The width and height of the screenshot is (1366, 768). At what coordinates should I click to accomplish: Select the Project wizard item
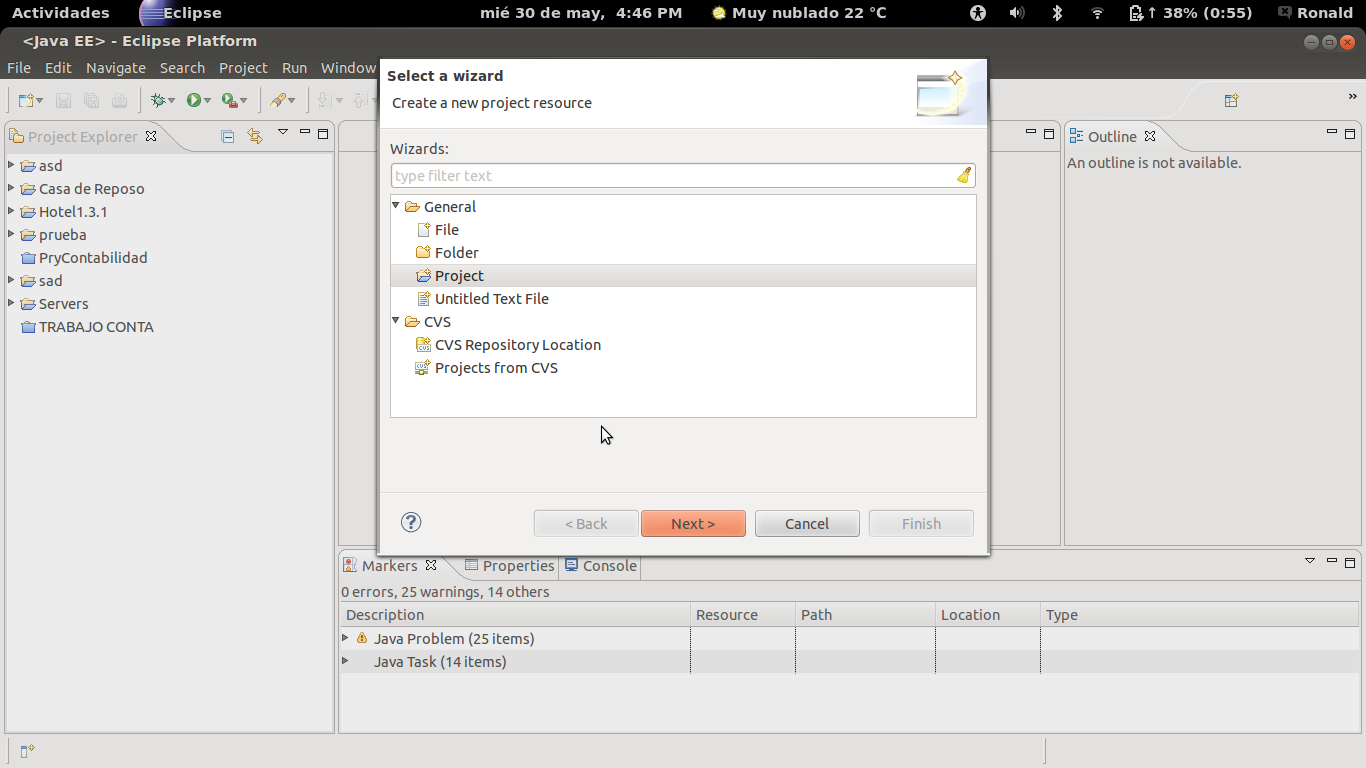click(683, 276)
